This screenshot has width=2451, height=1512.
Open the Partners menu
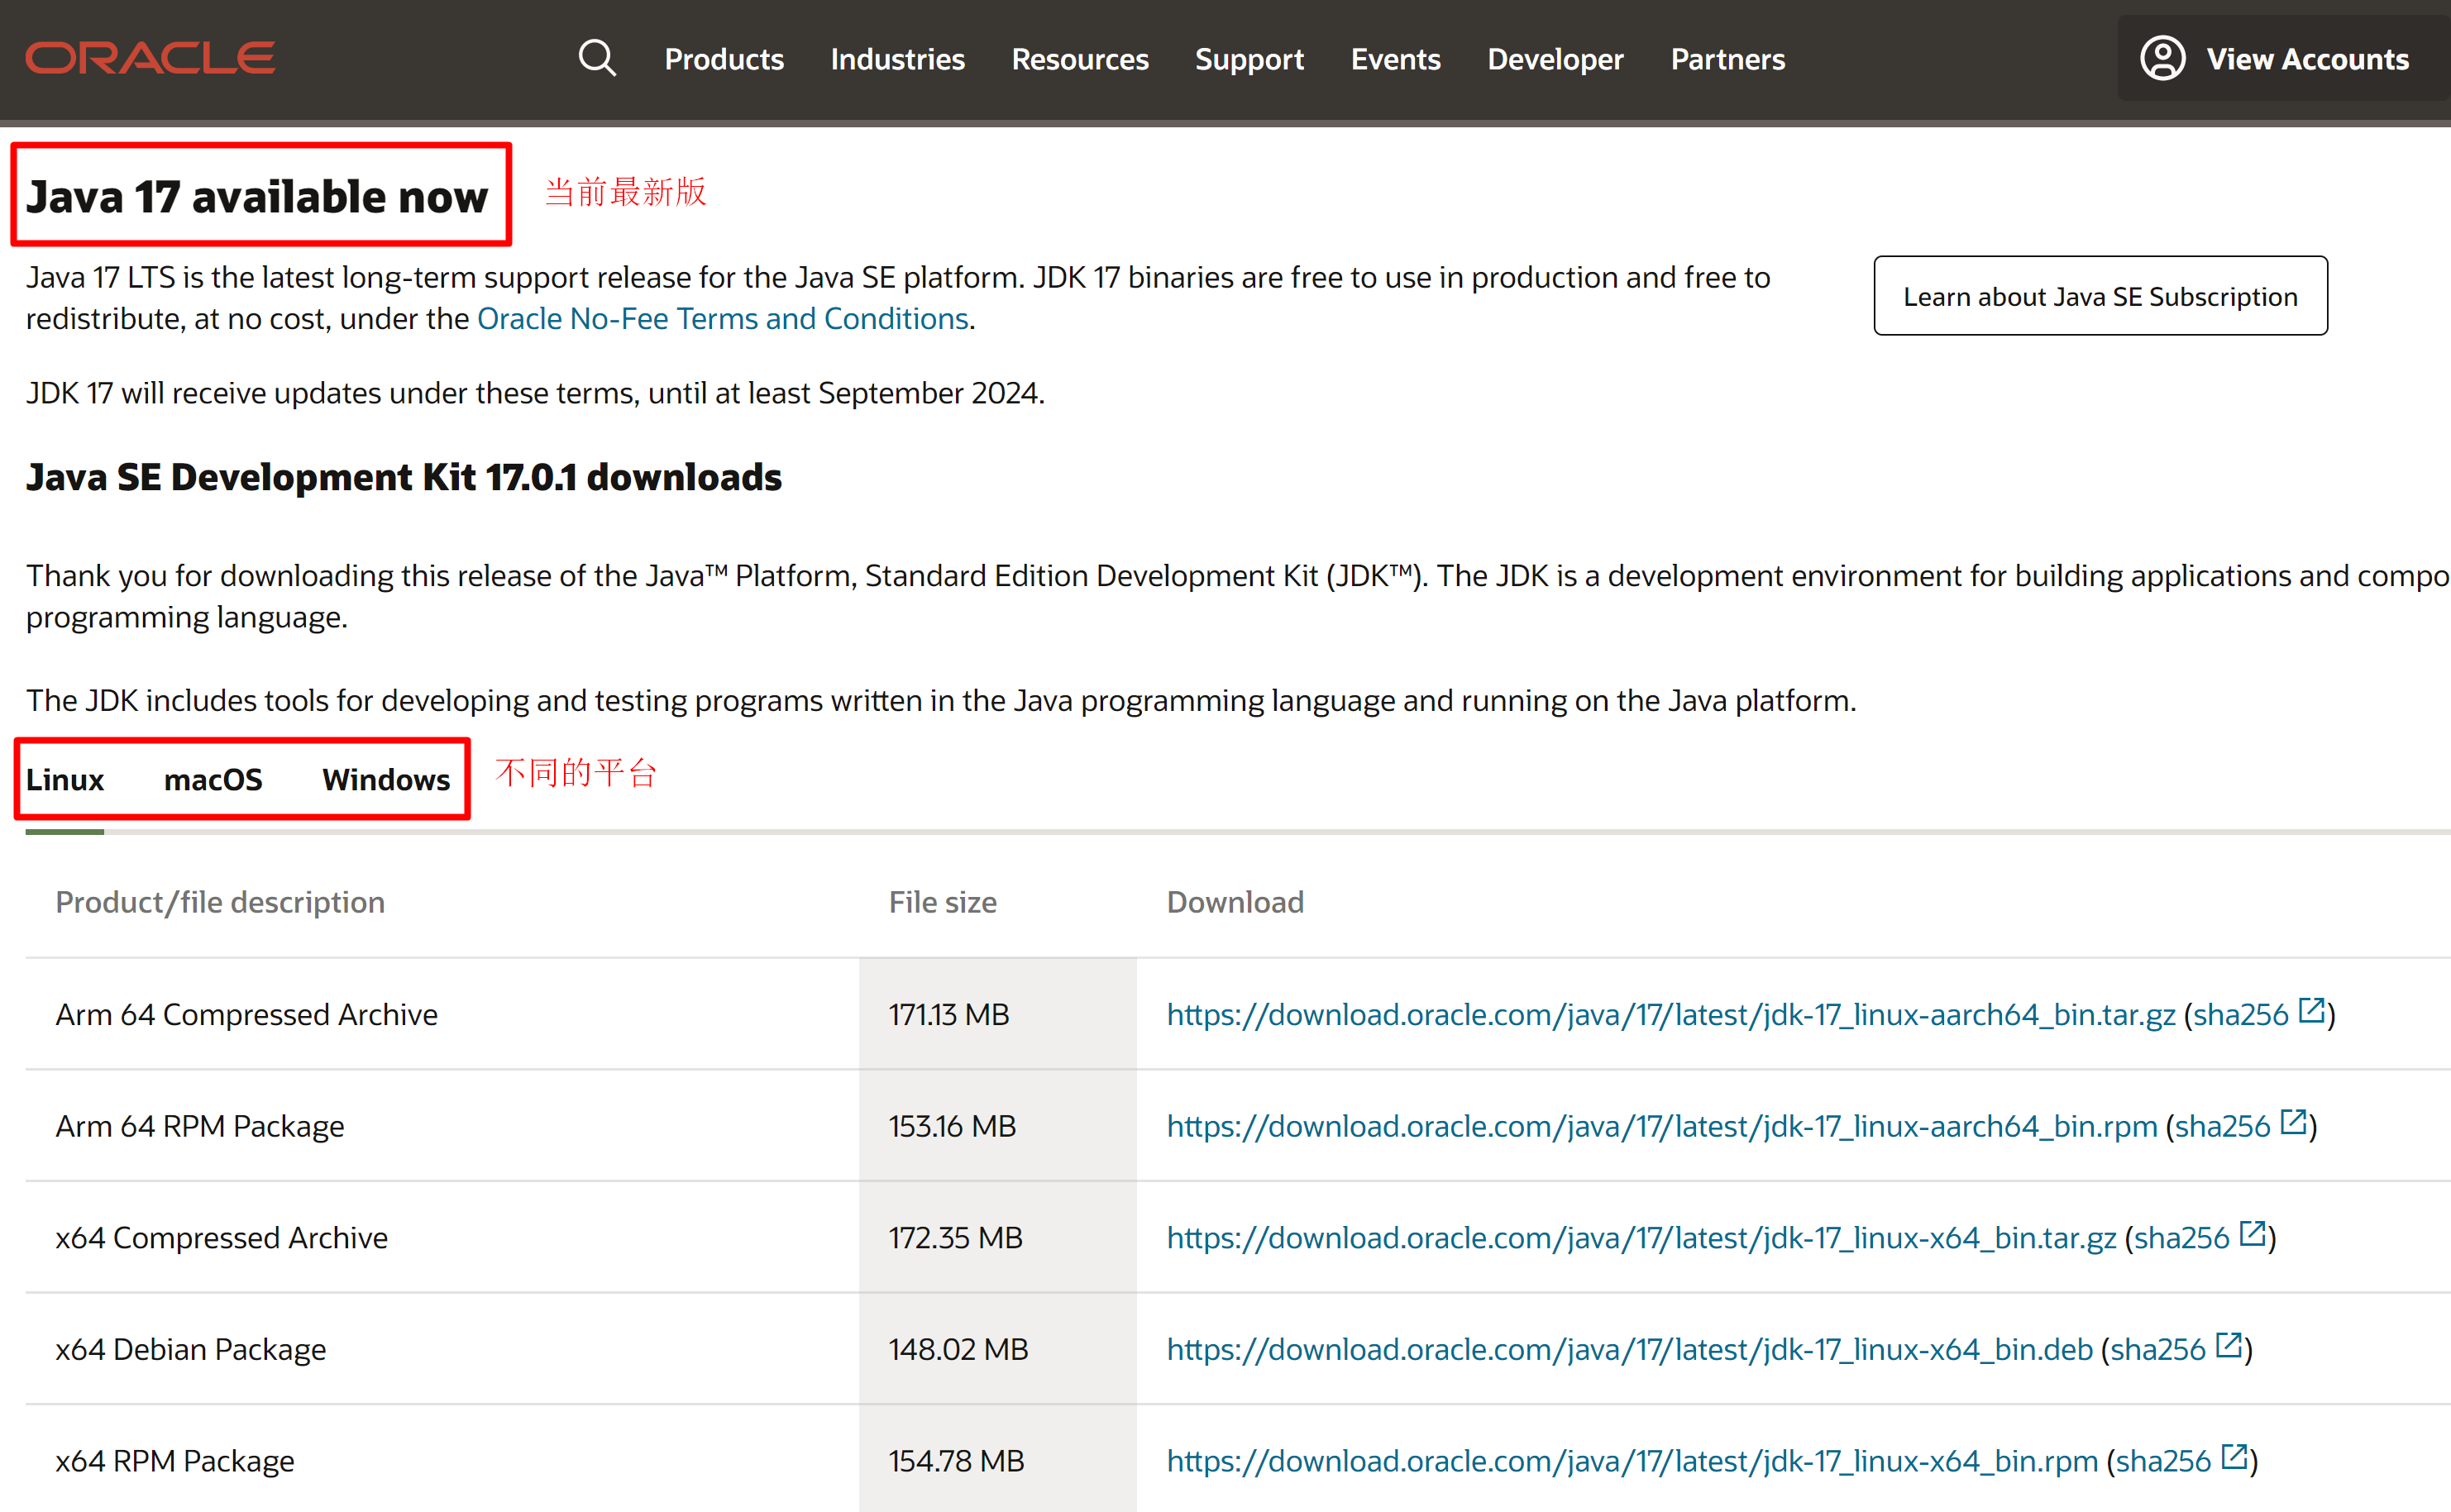coord(1727,59)
